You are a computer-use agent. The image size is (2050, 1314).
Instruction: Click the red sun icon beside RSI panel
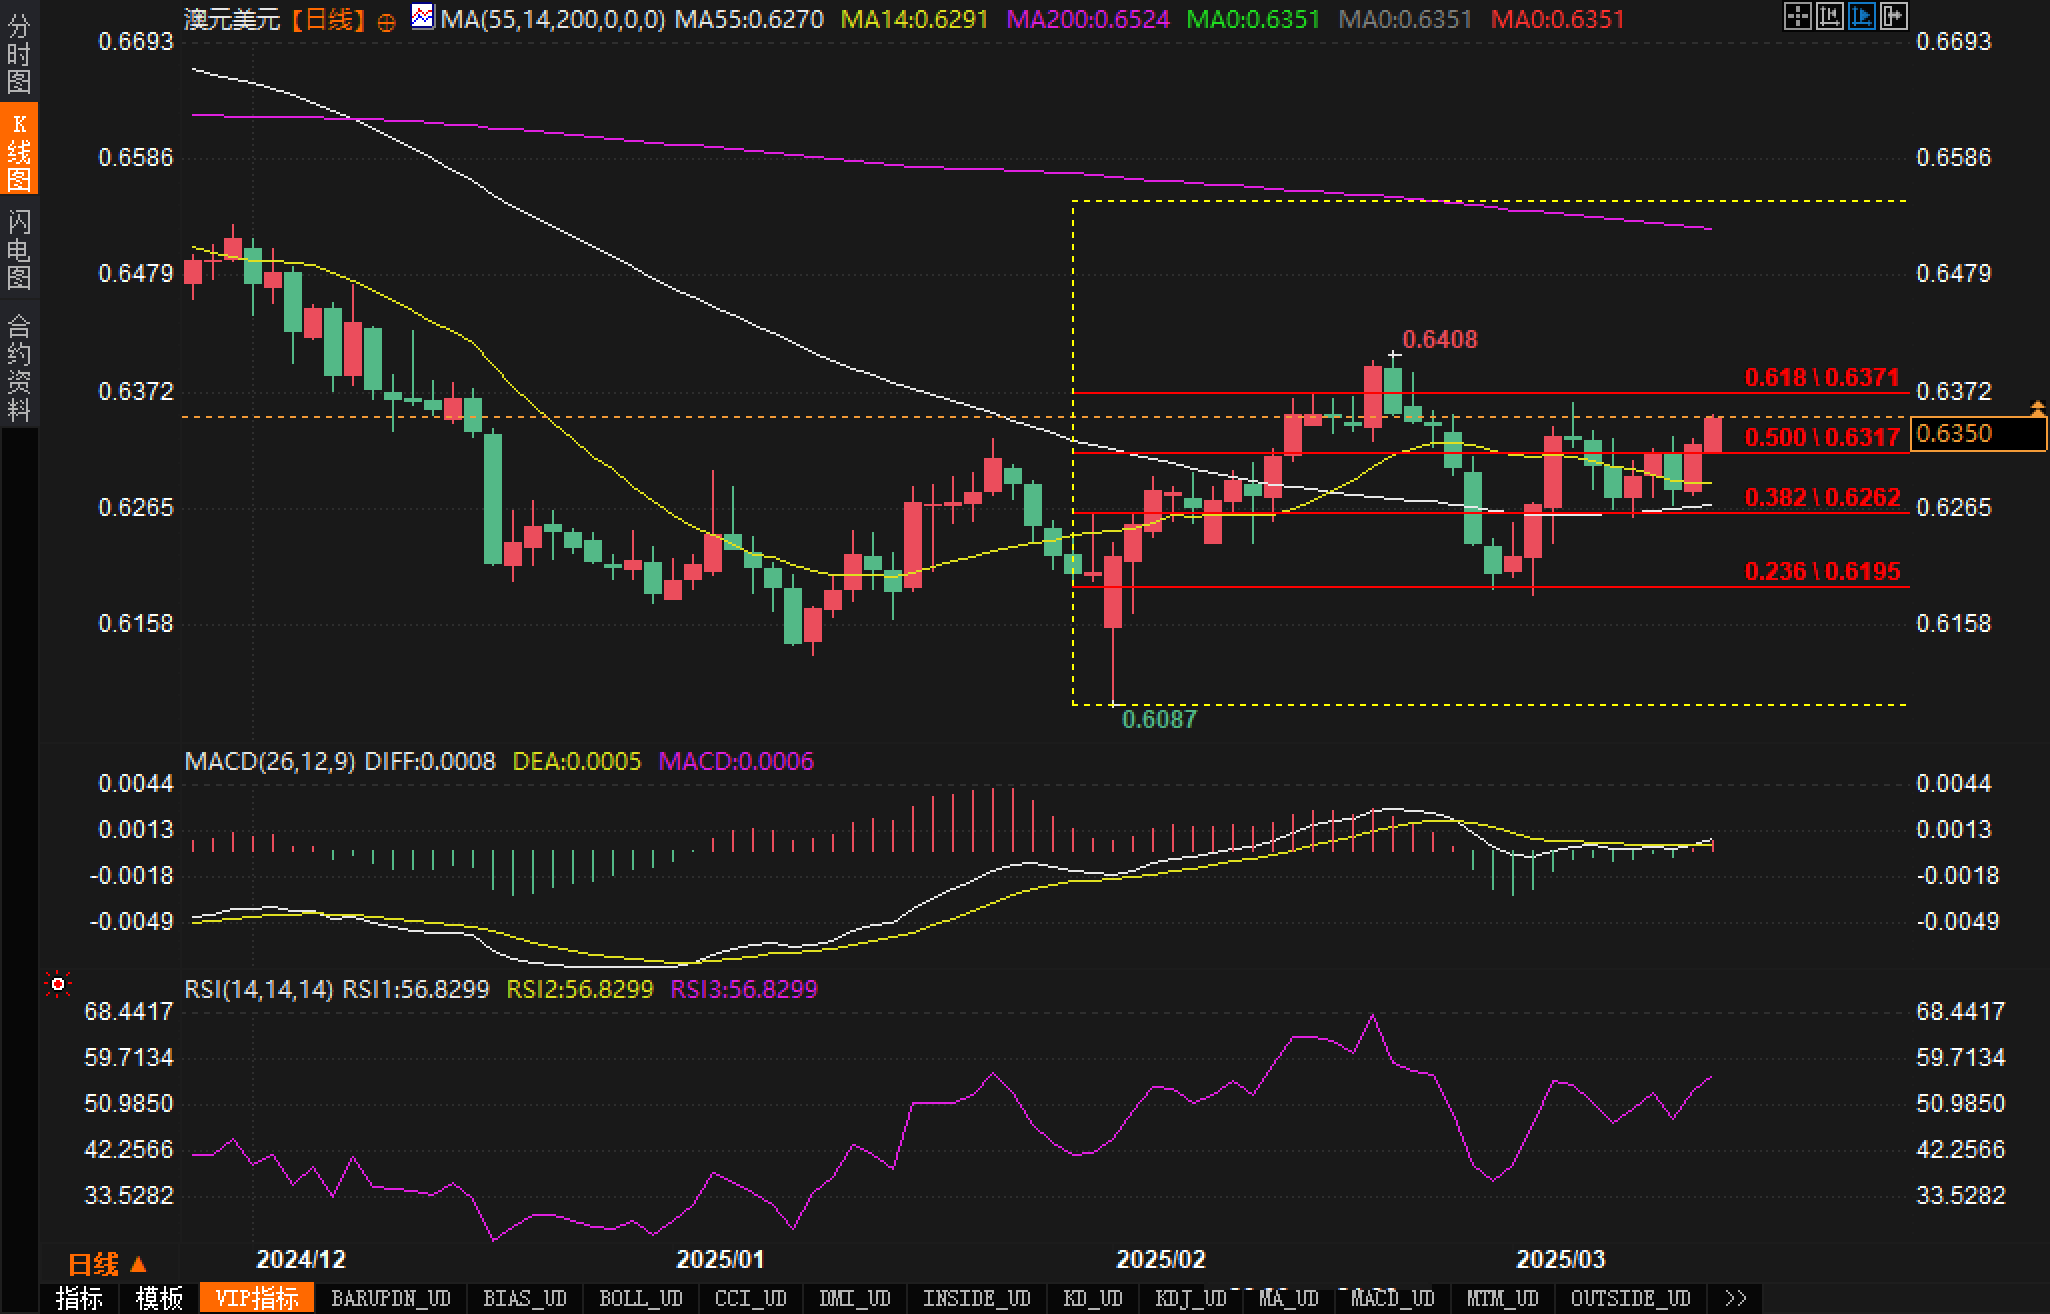[58, 985]
